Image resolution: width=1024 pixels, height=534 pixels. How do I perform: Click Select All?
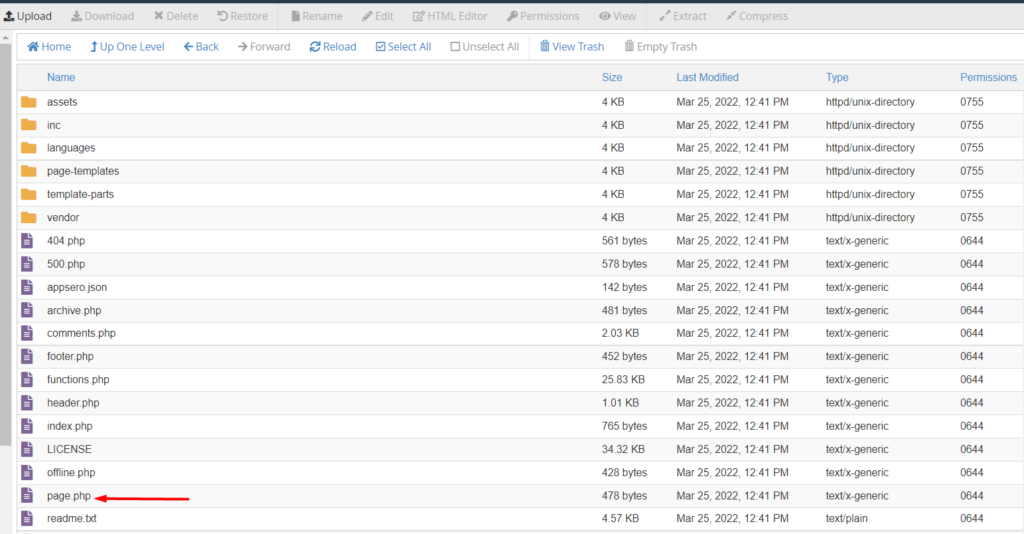[404, 47]
